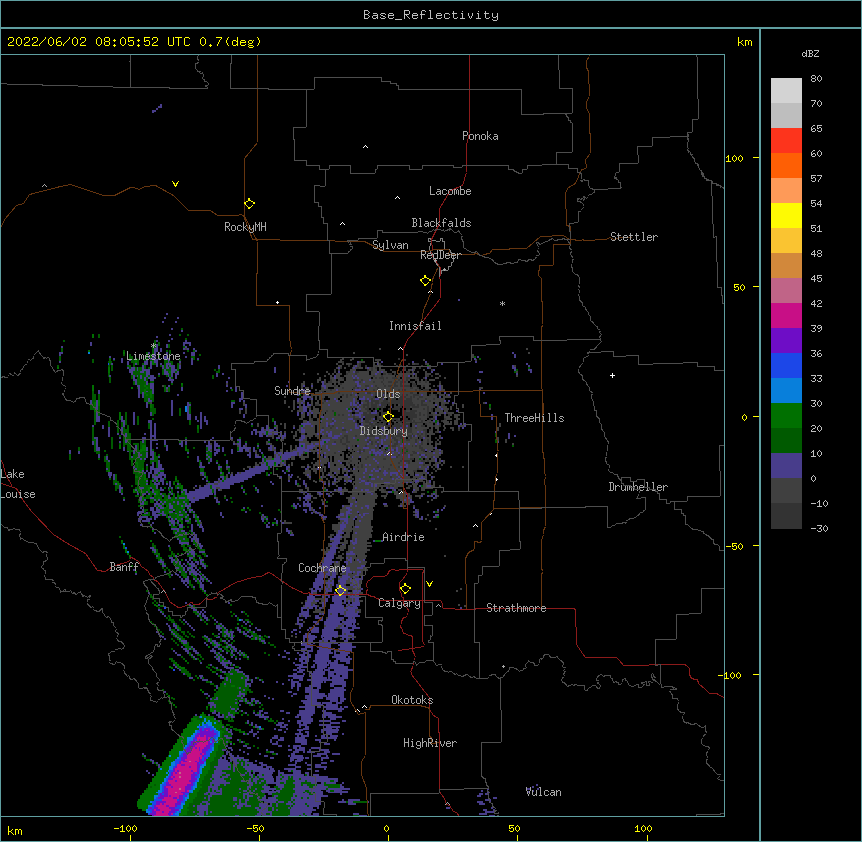Select the yellow diamond marker south of RedDeer

426,281
